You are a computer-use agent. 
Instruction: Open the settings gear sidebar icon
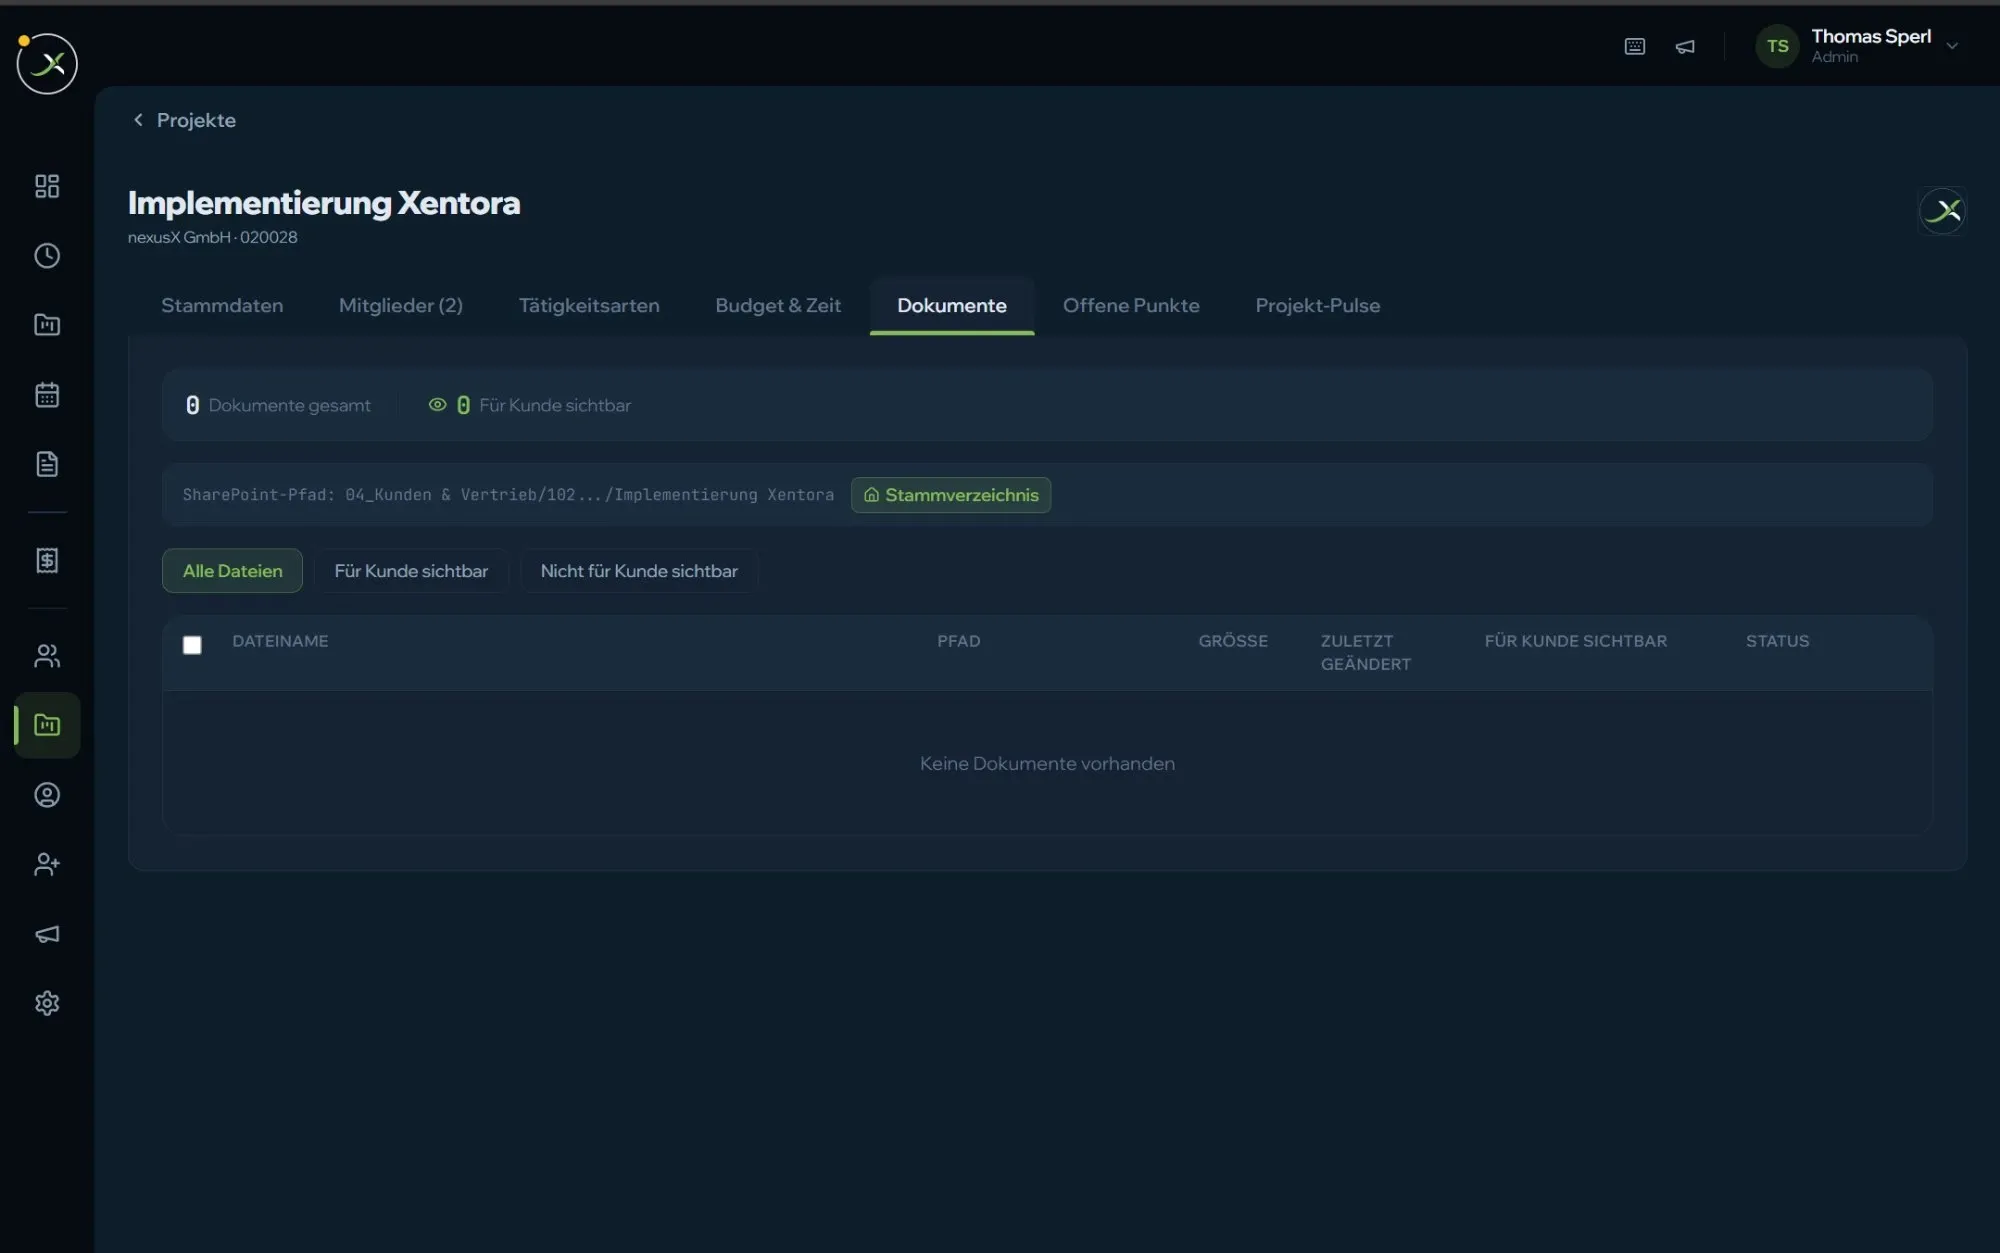tap(47, 1003)
